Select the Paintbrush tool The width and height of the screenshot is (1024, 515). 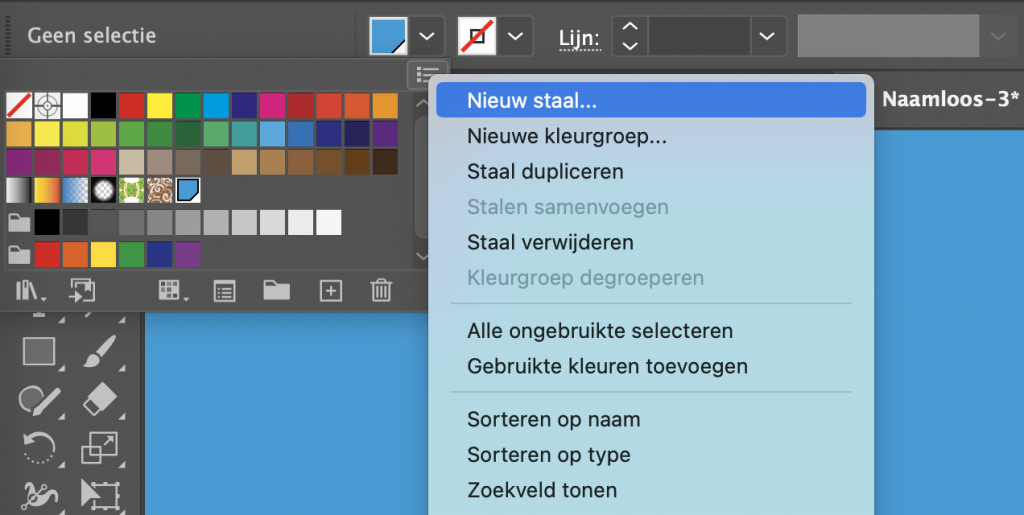pyautogui.click(x=100, y=352)
